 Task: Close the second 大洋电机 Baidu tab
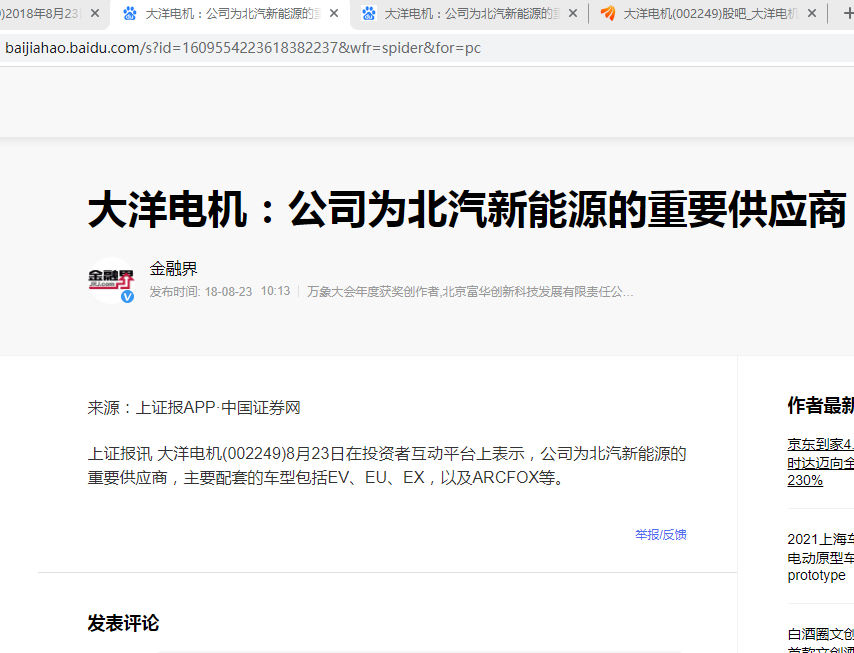(x=572, y=14)
